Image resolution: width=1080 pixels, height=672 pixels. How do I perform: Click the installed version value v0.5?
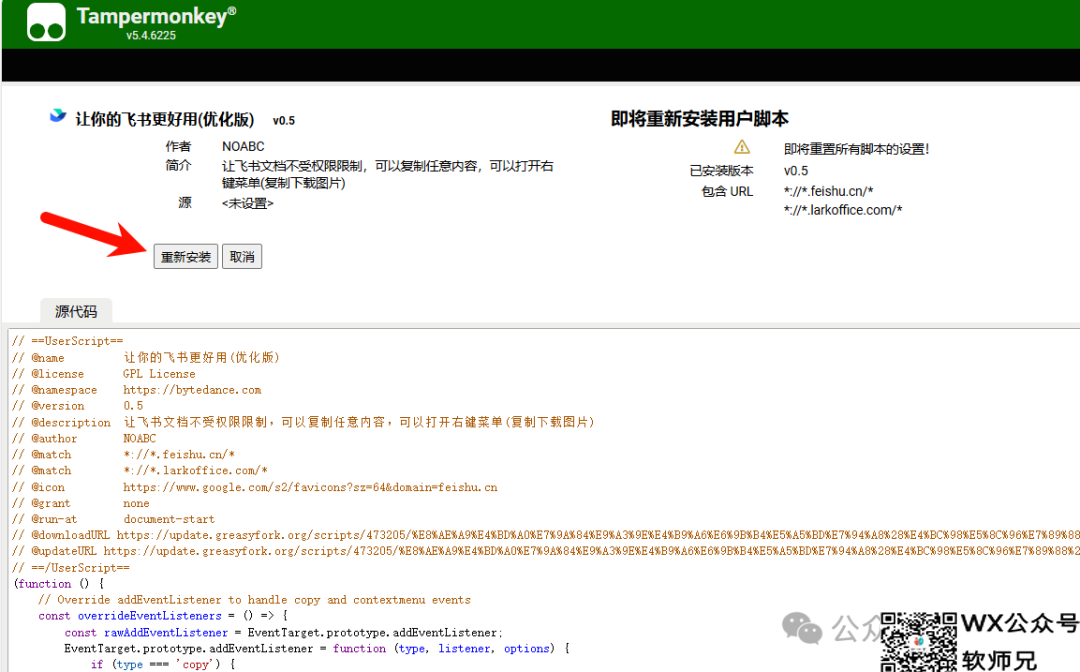click(796, 171)
